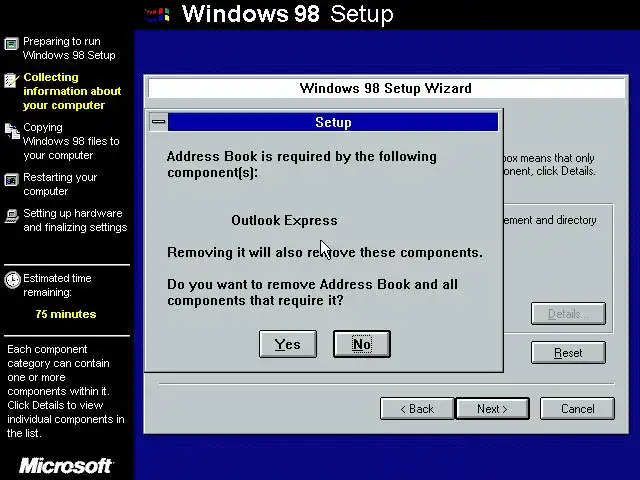Click the Reset button
The height and width of the screenshot is (480, 640).
pyautogui.click(x=568, y=353)
